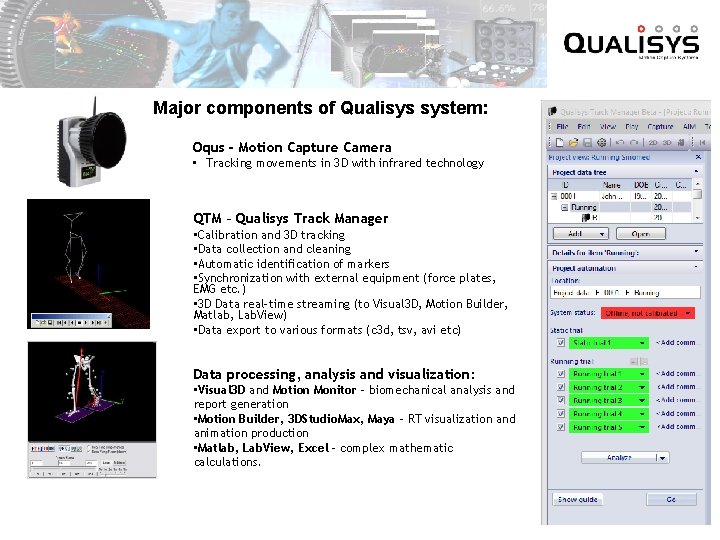
Task: Open the Add dropdown button
Action: pos(580,234)
